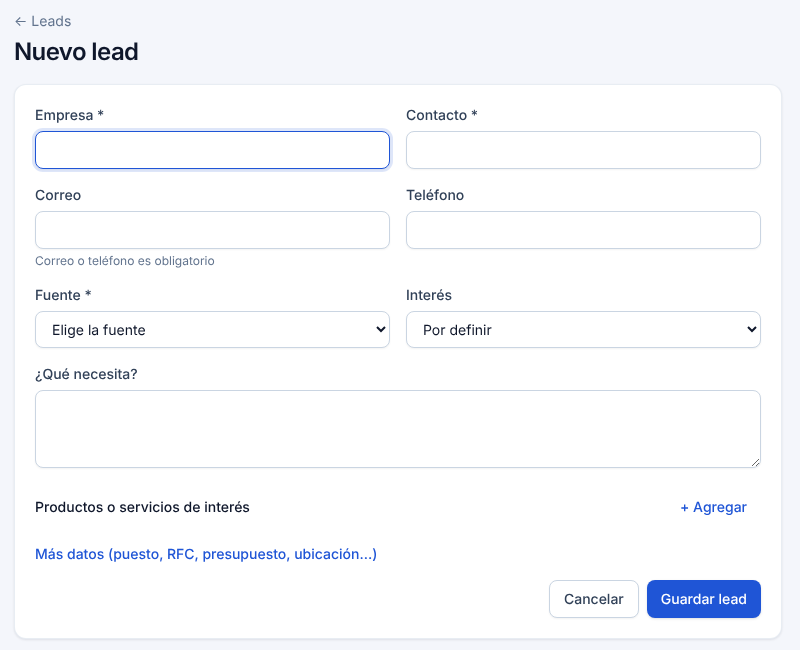
Task: Click the 'Contacto *' field label
Action: coord(442,115)
